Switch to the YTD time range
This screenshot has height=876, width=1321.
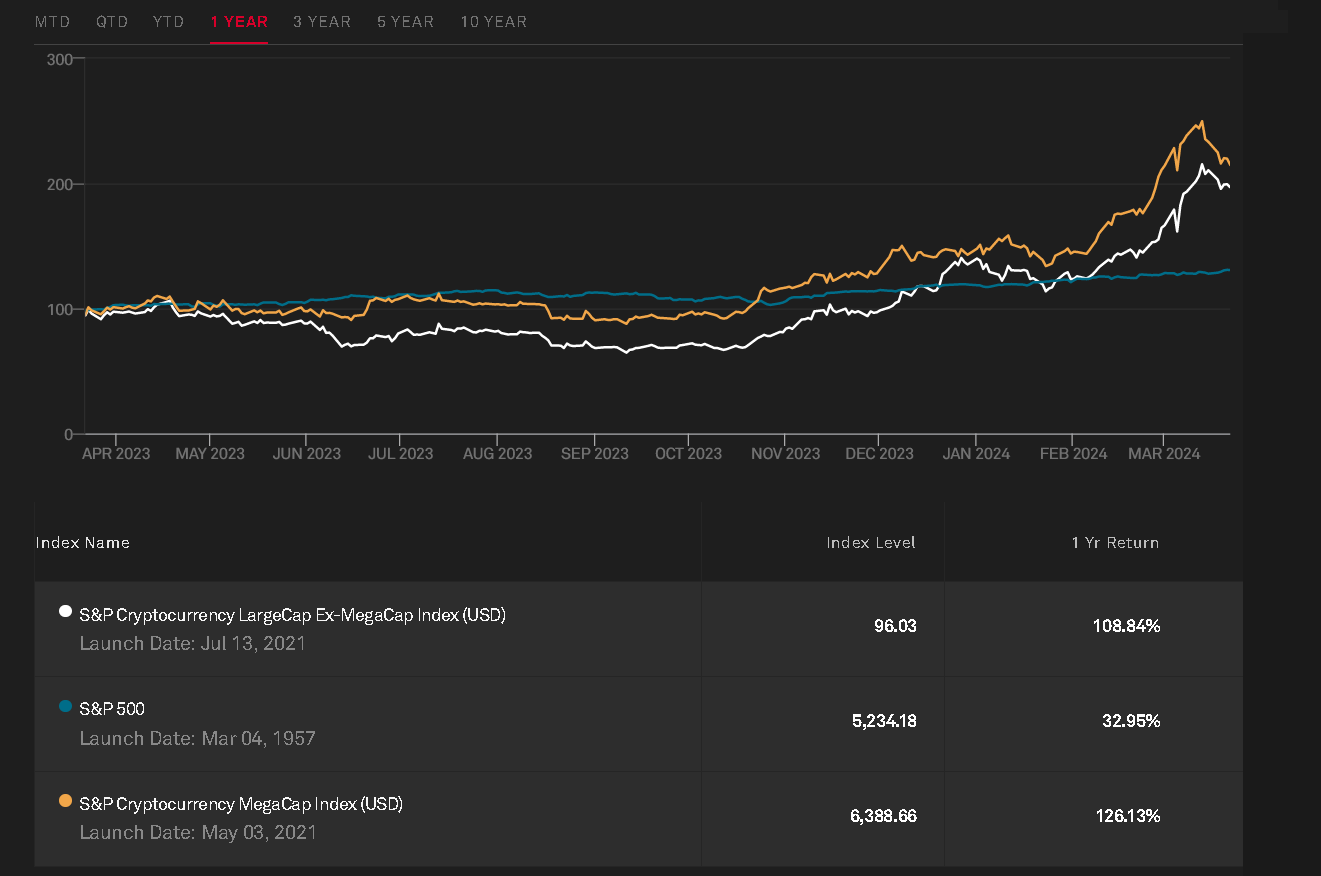pos(169,22)
